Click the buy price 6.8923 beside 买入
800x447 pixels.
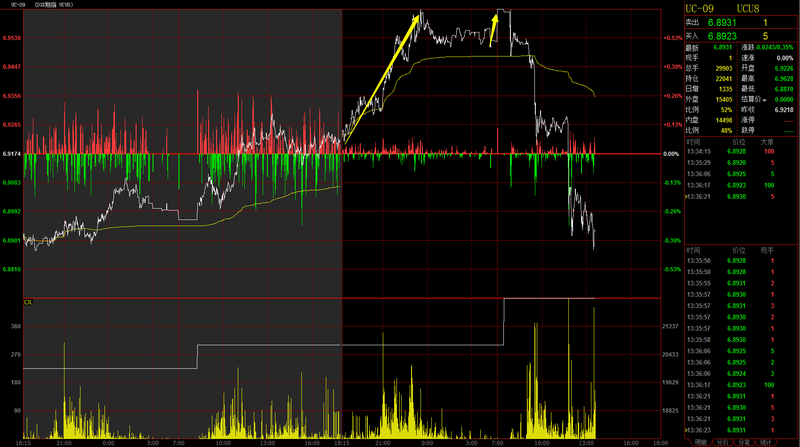click(x=722, y=36)
